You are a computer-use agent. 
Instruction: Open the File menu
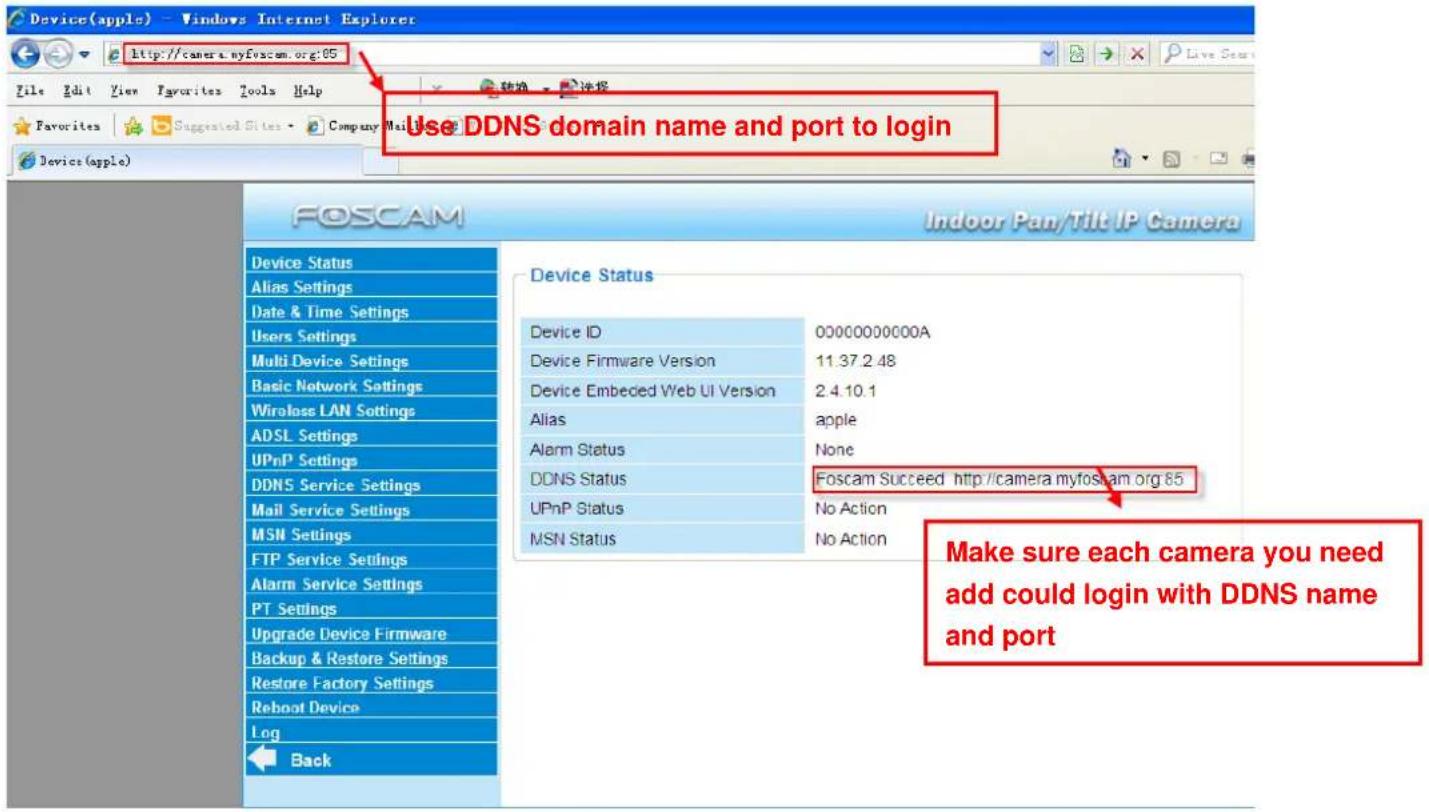28,90
